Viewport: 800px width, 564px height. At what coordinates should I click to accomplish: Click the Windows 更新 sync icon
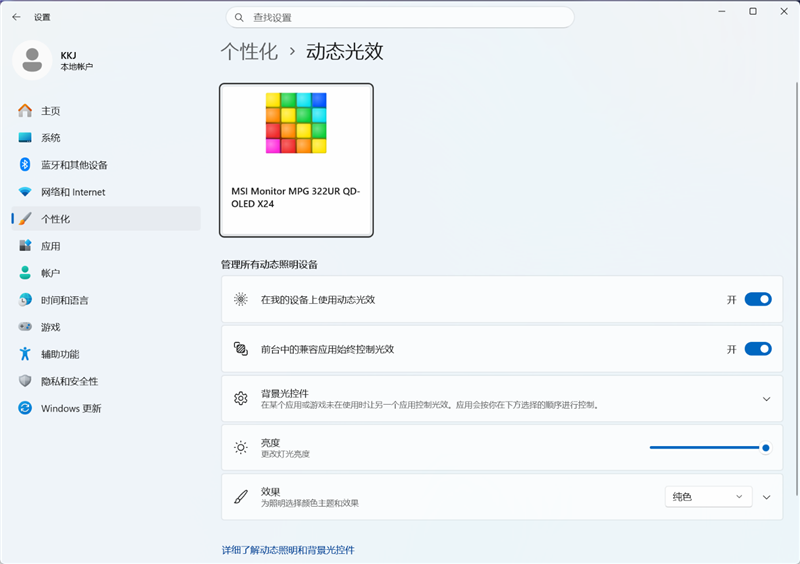coord(25,408)
